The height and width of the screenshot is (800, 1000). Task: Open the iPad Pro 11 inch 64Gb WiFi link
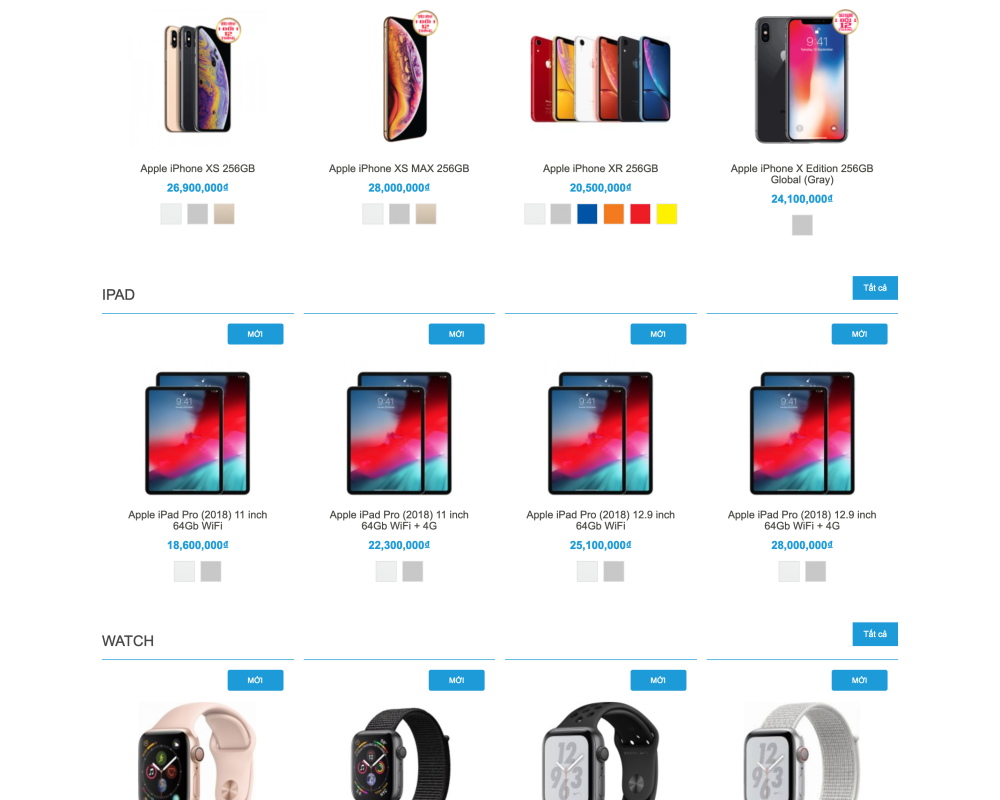(x=198, y=520)
